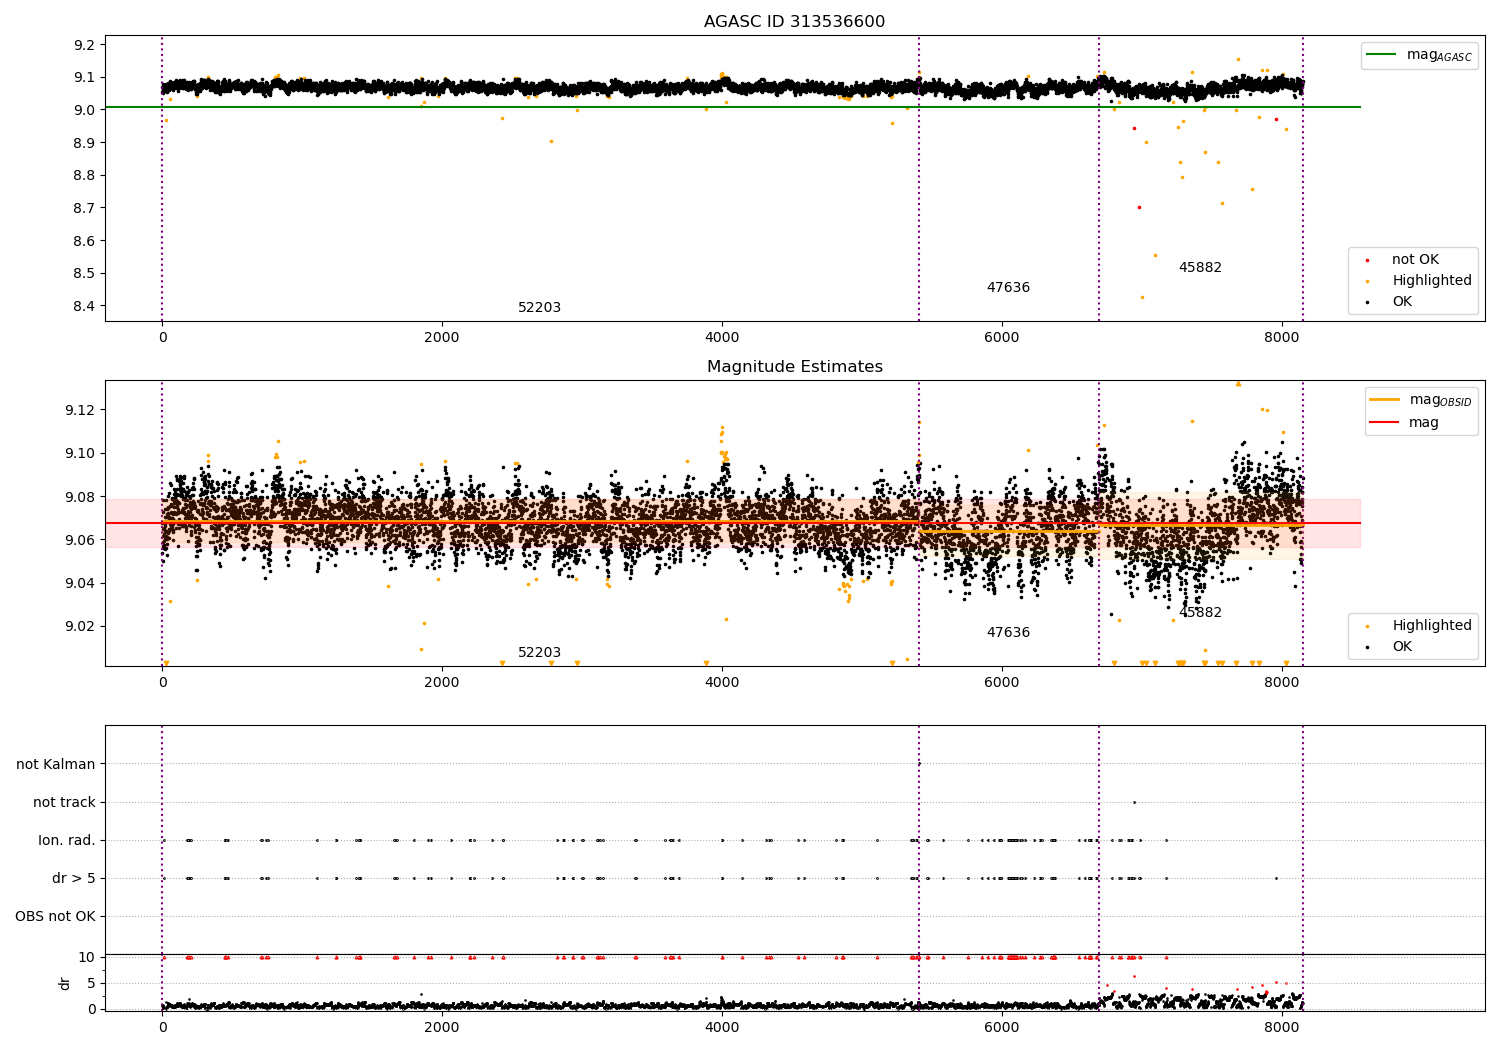Select the 'not OK' legend entry
Viewport: 1500px width, 1050px height.
click(x=1415, y=260)
